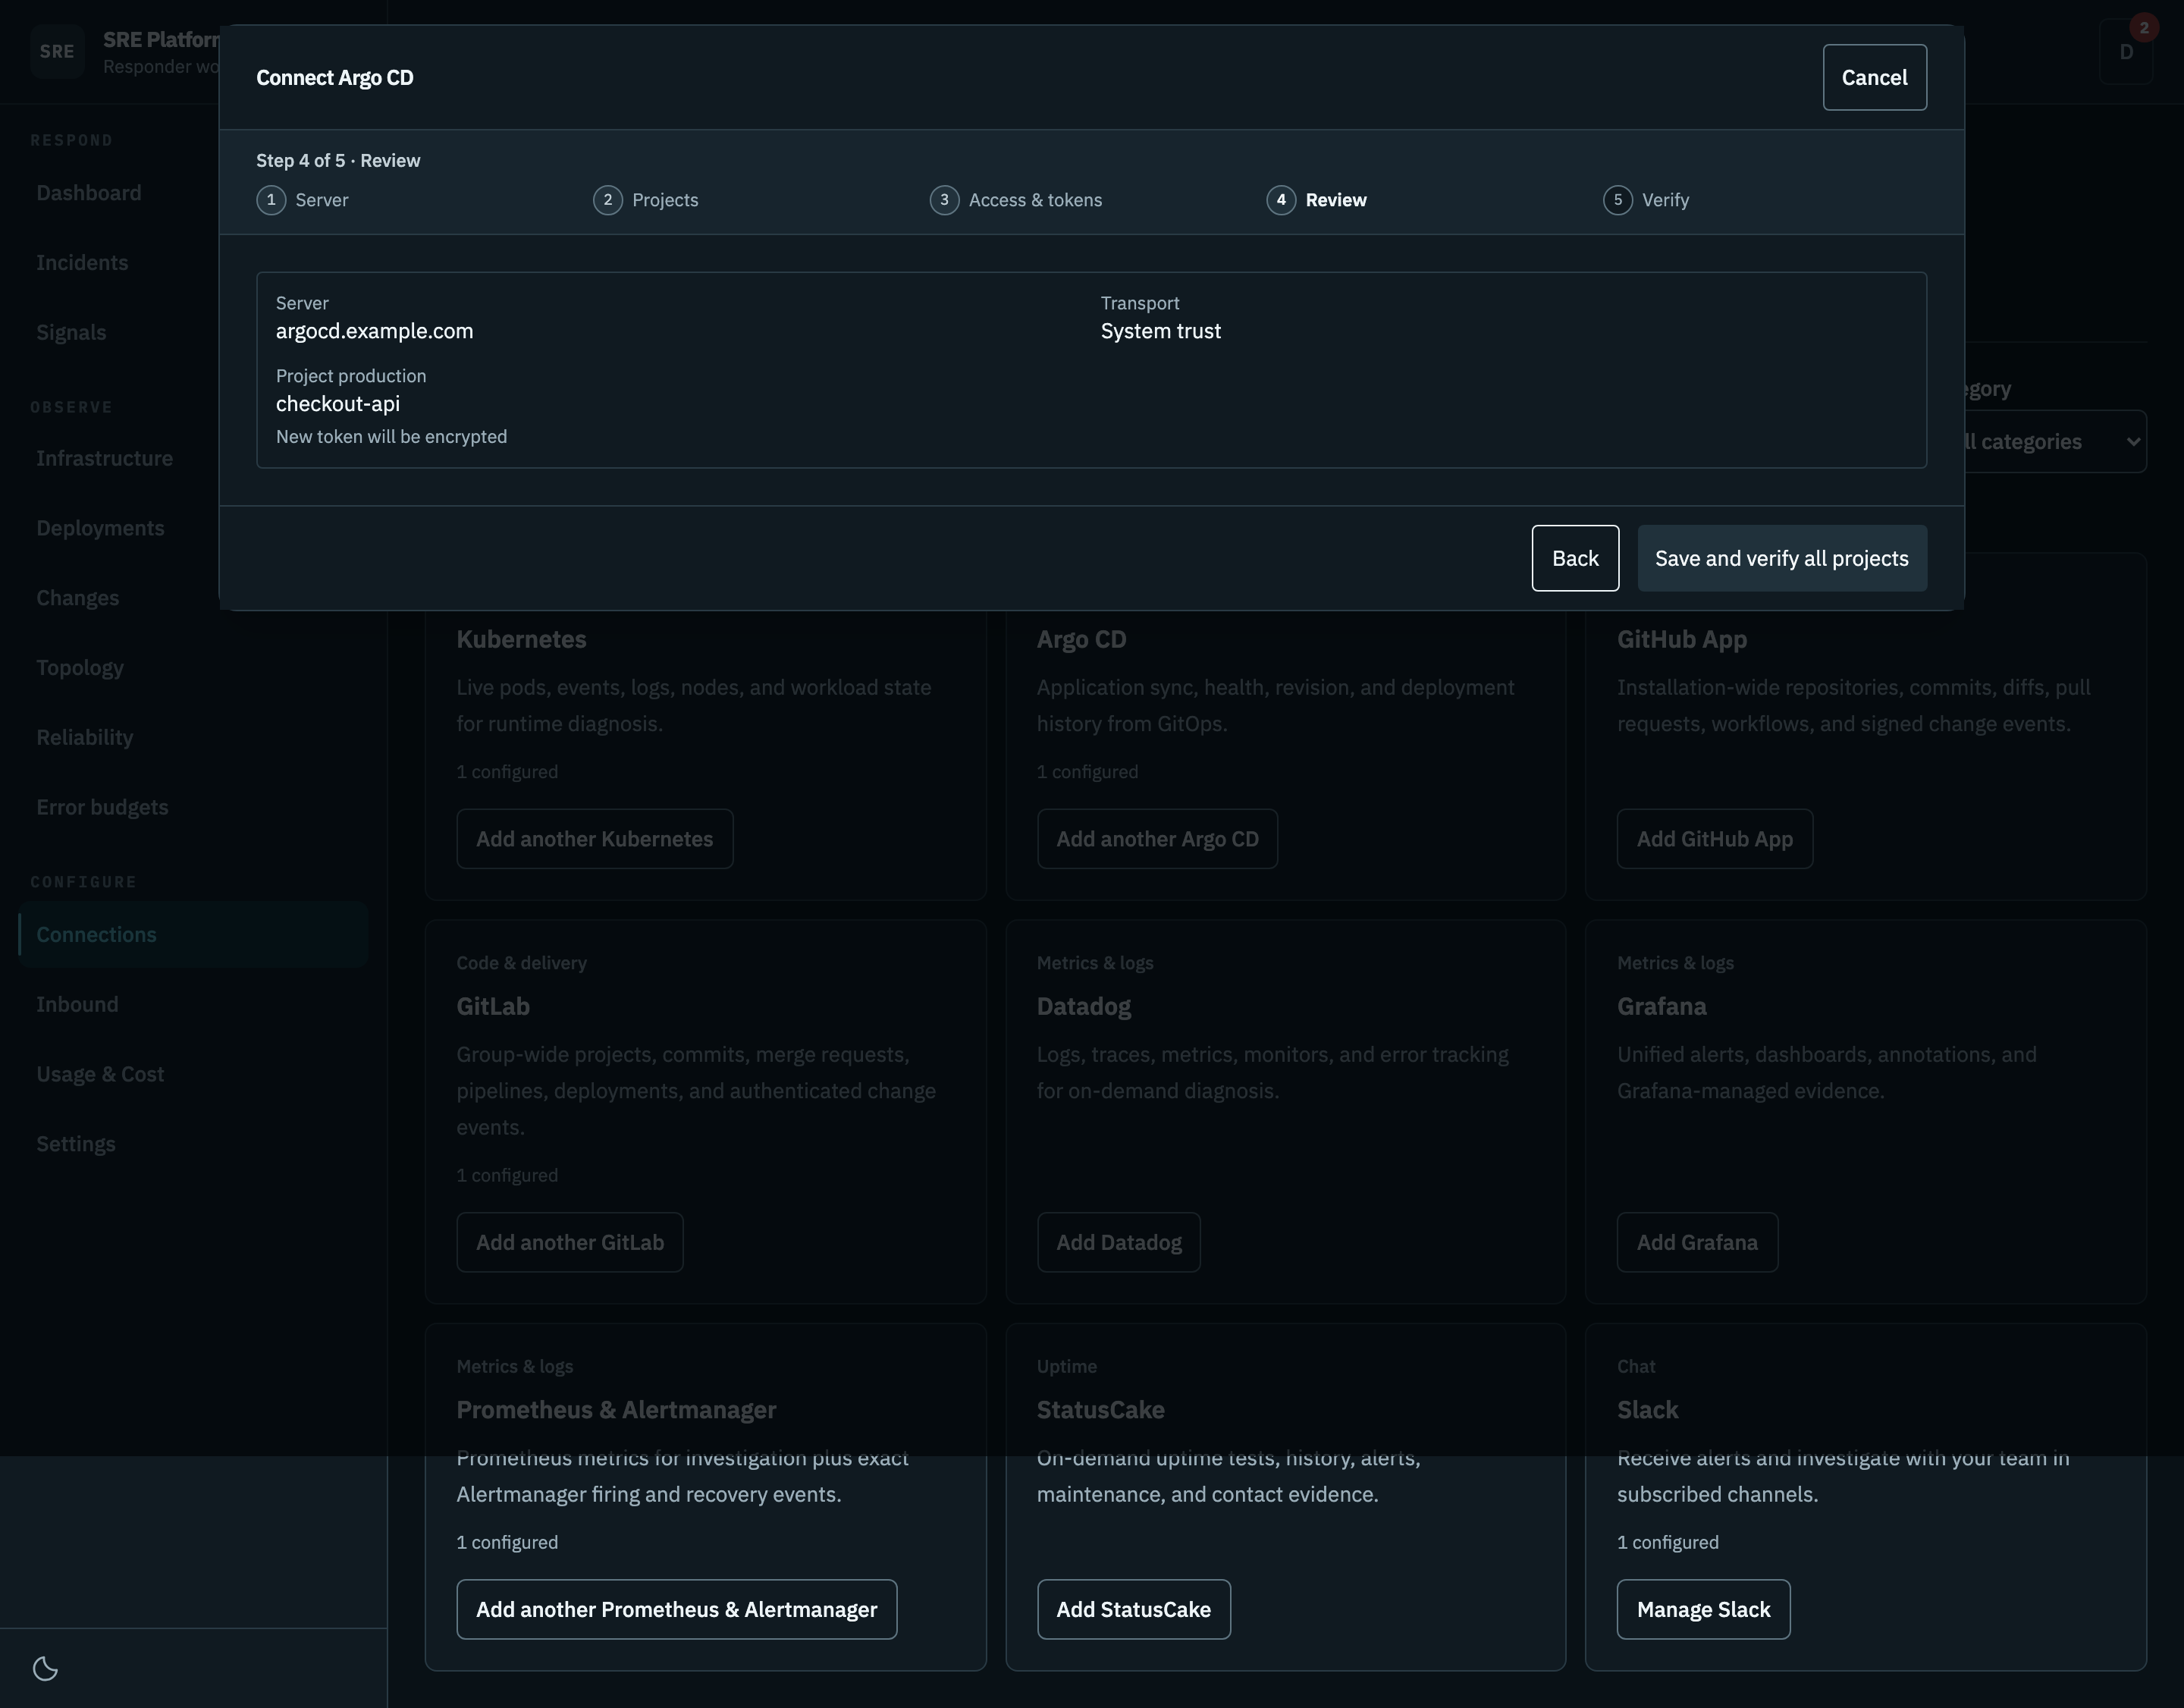Viewport: 2184px width, 1708px height.
Task: Click Add another Argo CD button
Action: (x=1157, y=839)
